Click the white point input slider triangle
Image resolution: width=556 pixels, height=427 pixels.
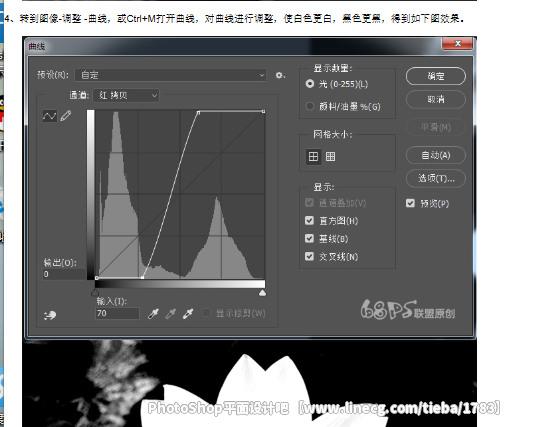(x=262, y=293)
